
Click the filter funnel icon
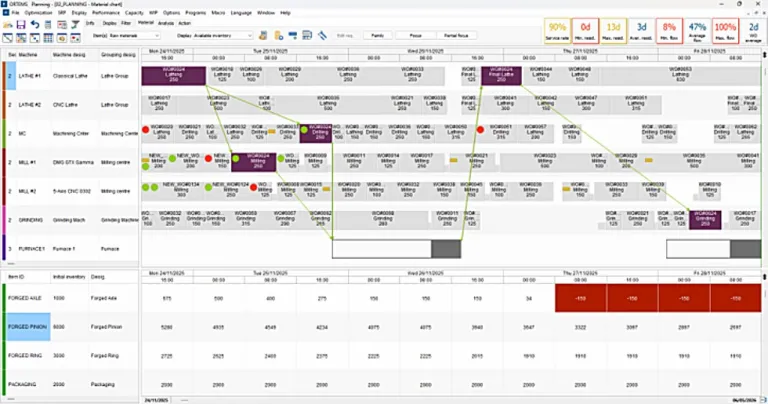click(x=75, y=24)
